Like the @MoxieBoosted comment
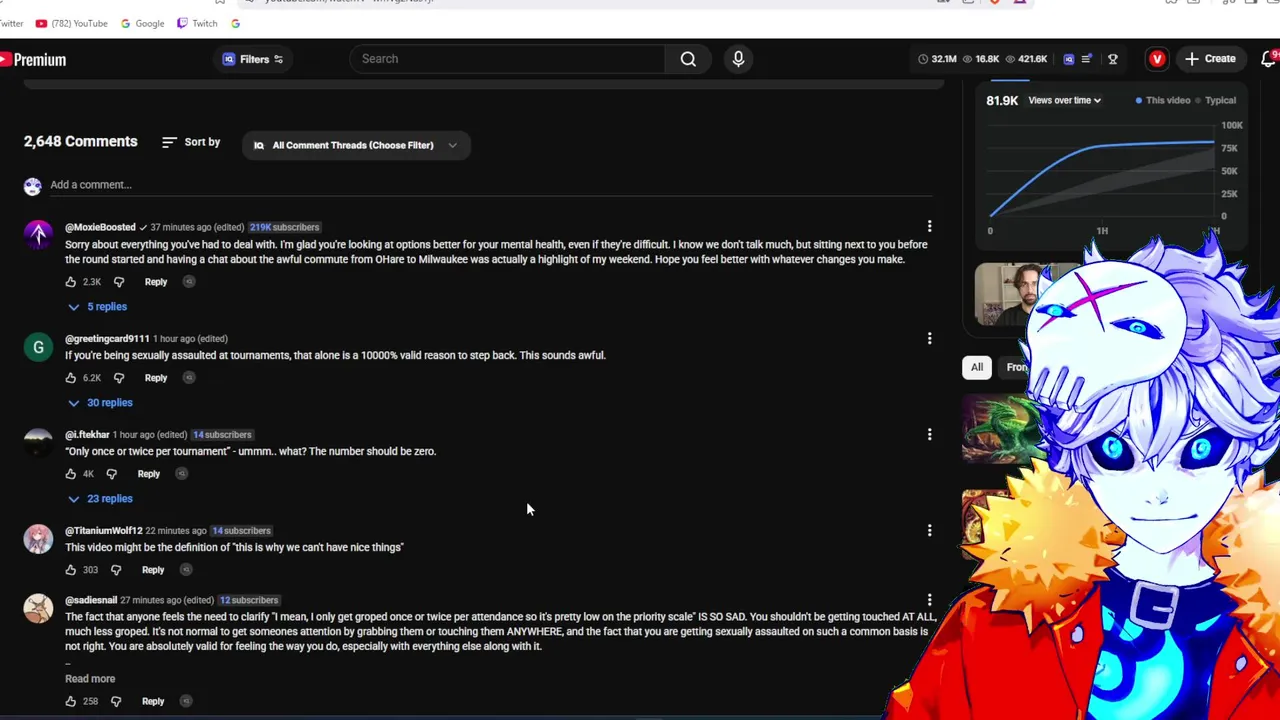This screenshot has height=720, width=1280. 71,282
